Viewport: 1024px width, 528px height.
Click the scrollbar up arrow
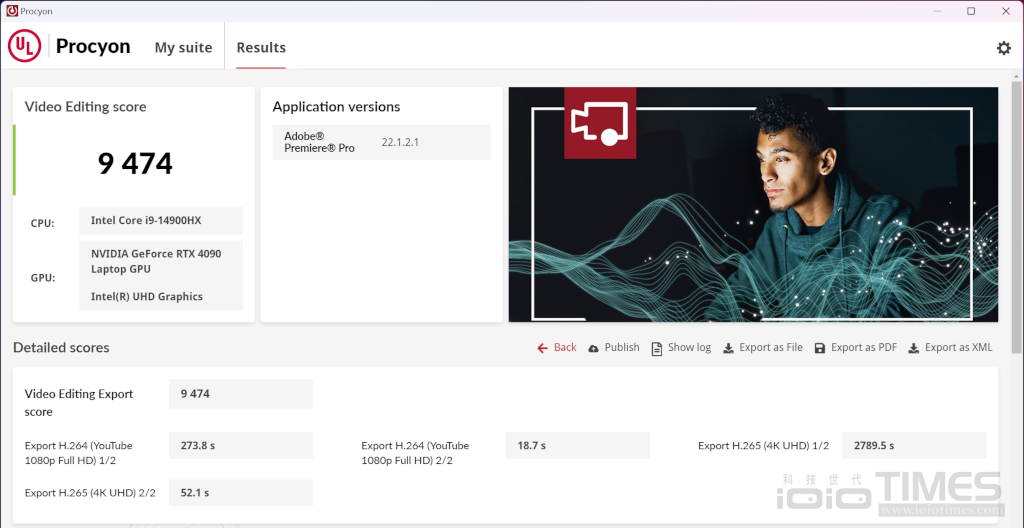click(1016, 74)
